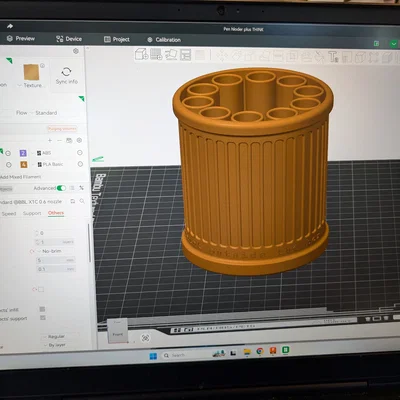Open the Texture plate type dropdown
The image size is (400, 400).
tap(31, 85)
